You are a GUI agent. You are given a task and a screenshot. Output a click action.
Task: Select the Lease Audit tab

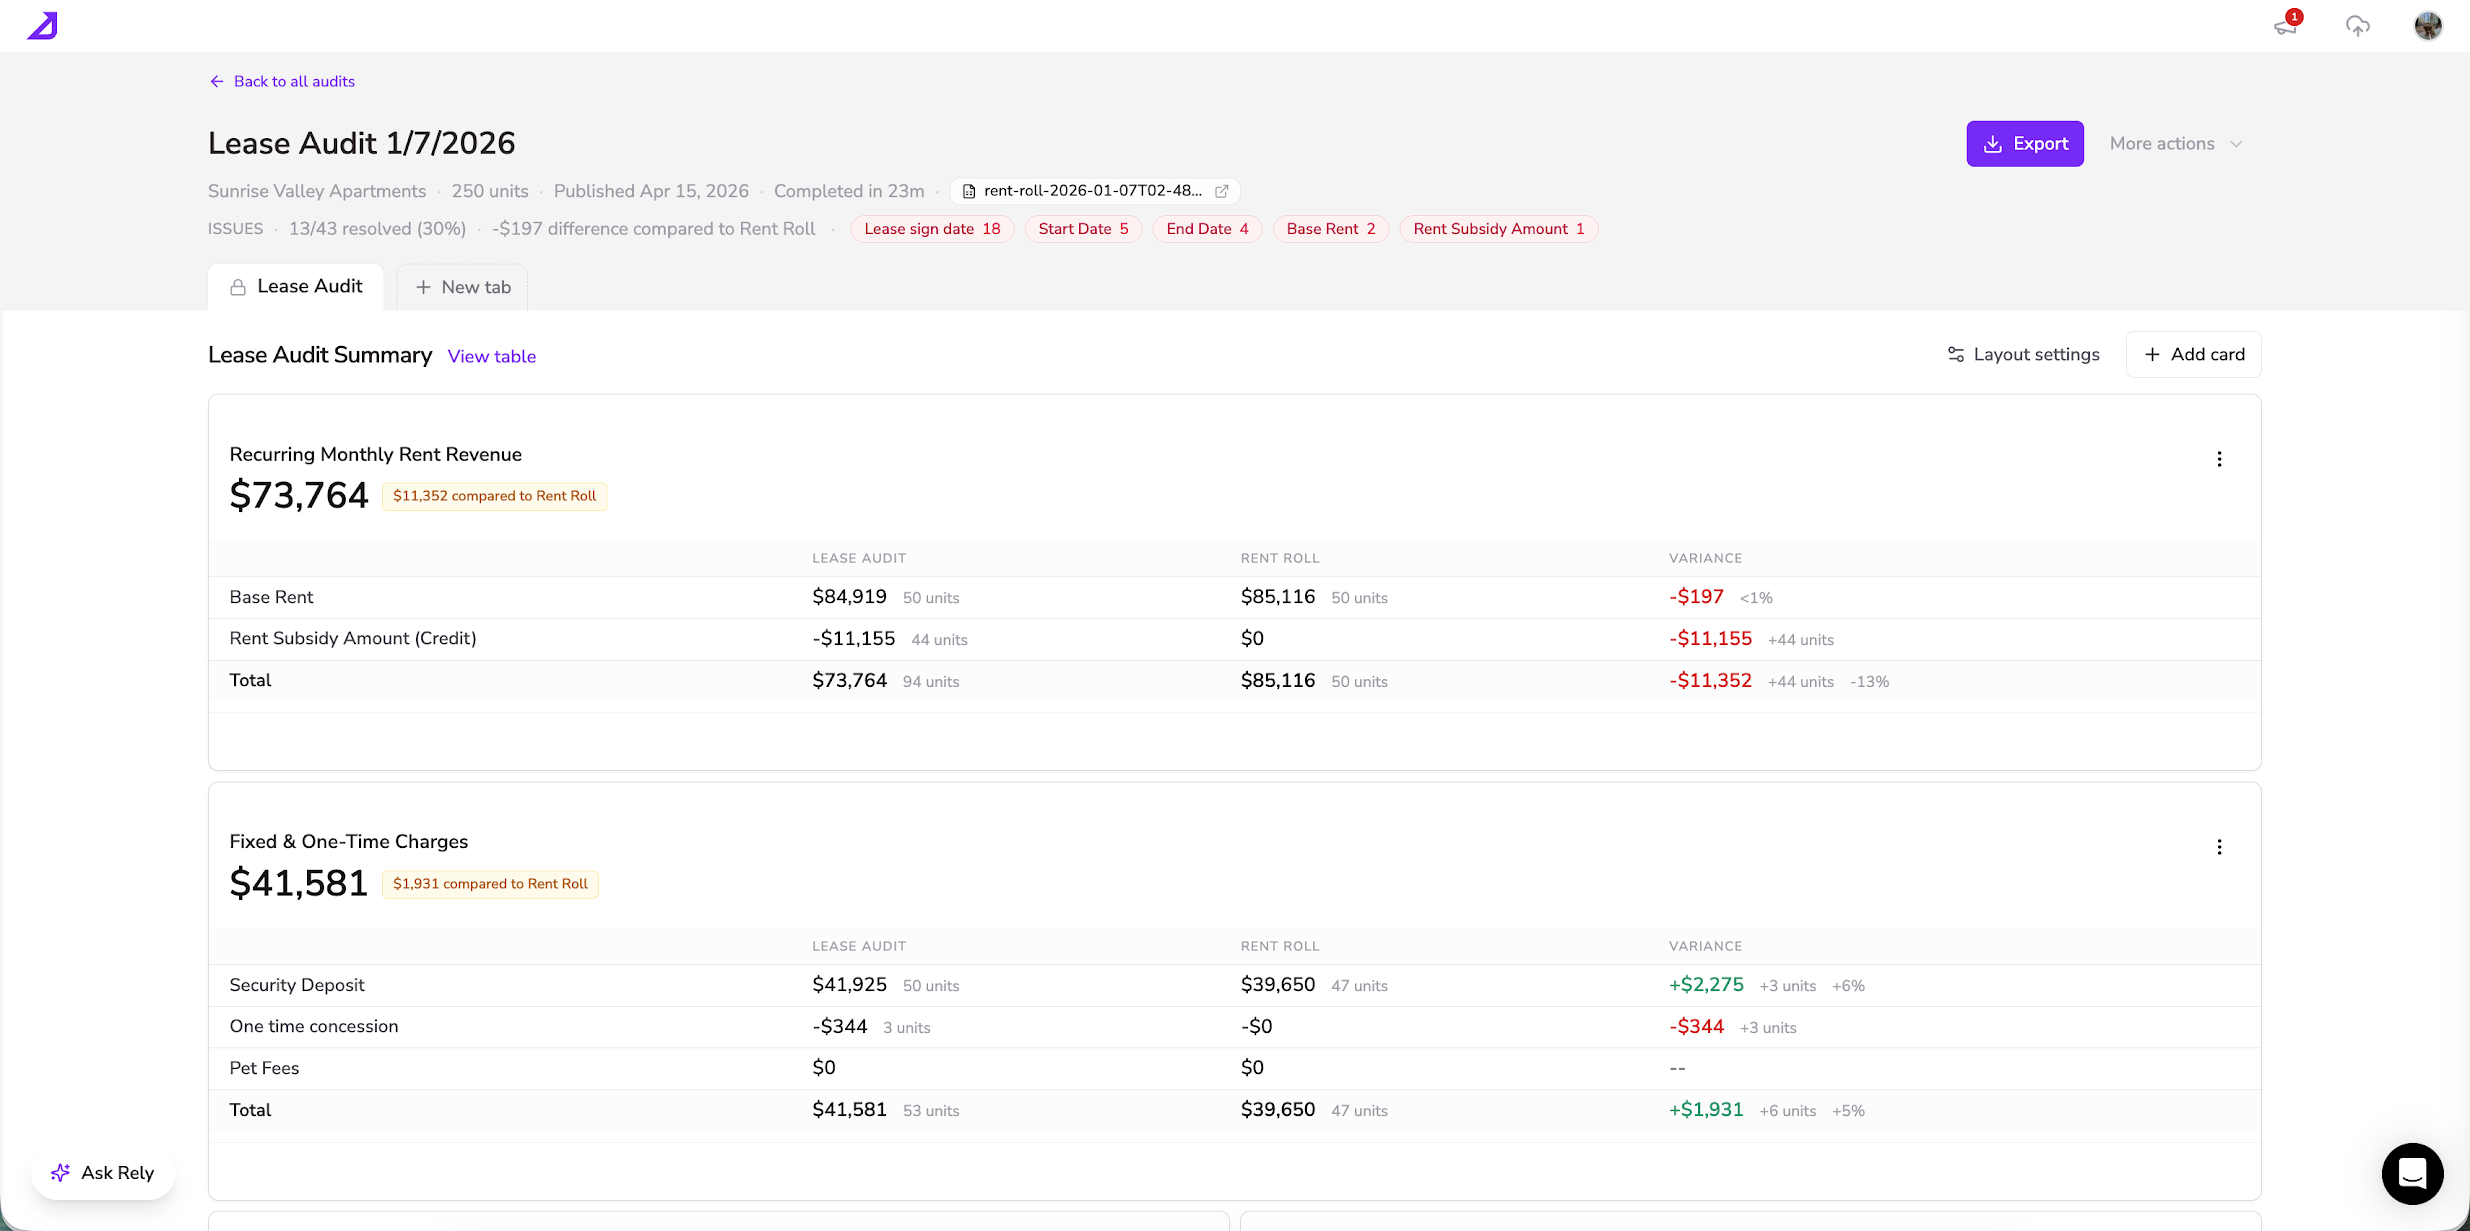click(x=296, y=287)
